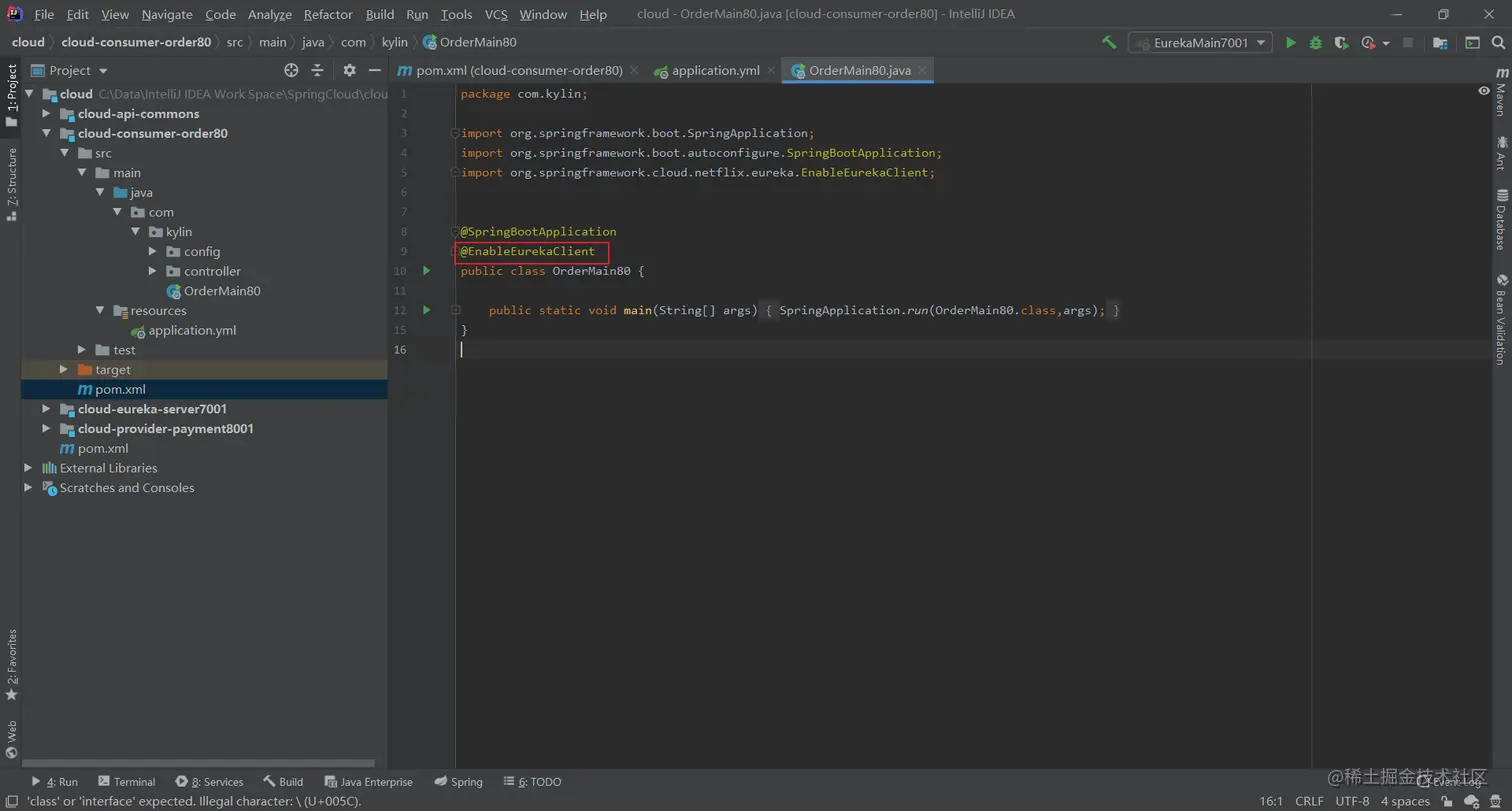Click Collapse All icon in Project panel
1512x811 pixels.
[317, 70]
